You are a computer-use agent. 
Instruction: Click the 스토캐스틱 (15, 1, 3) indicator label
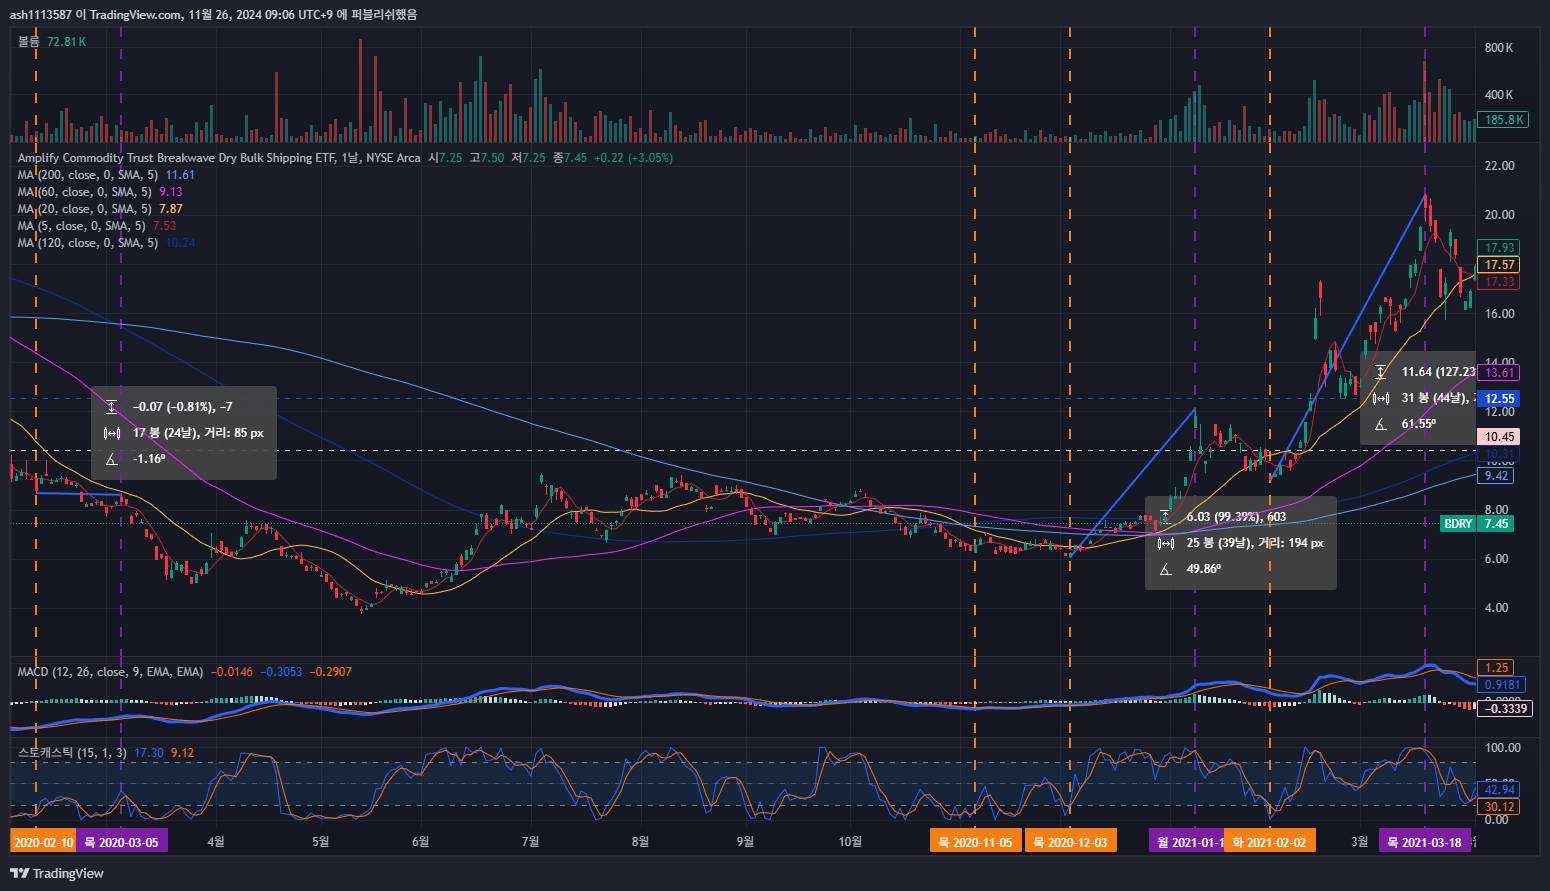(72, 753)
